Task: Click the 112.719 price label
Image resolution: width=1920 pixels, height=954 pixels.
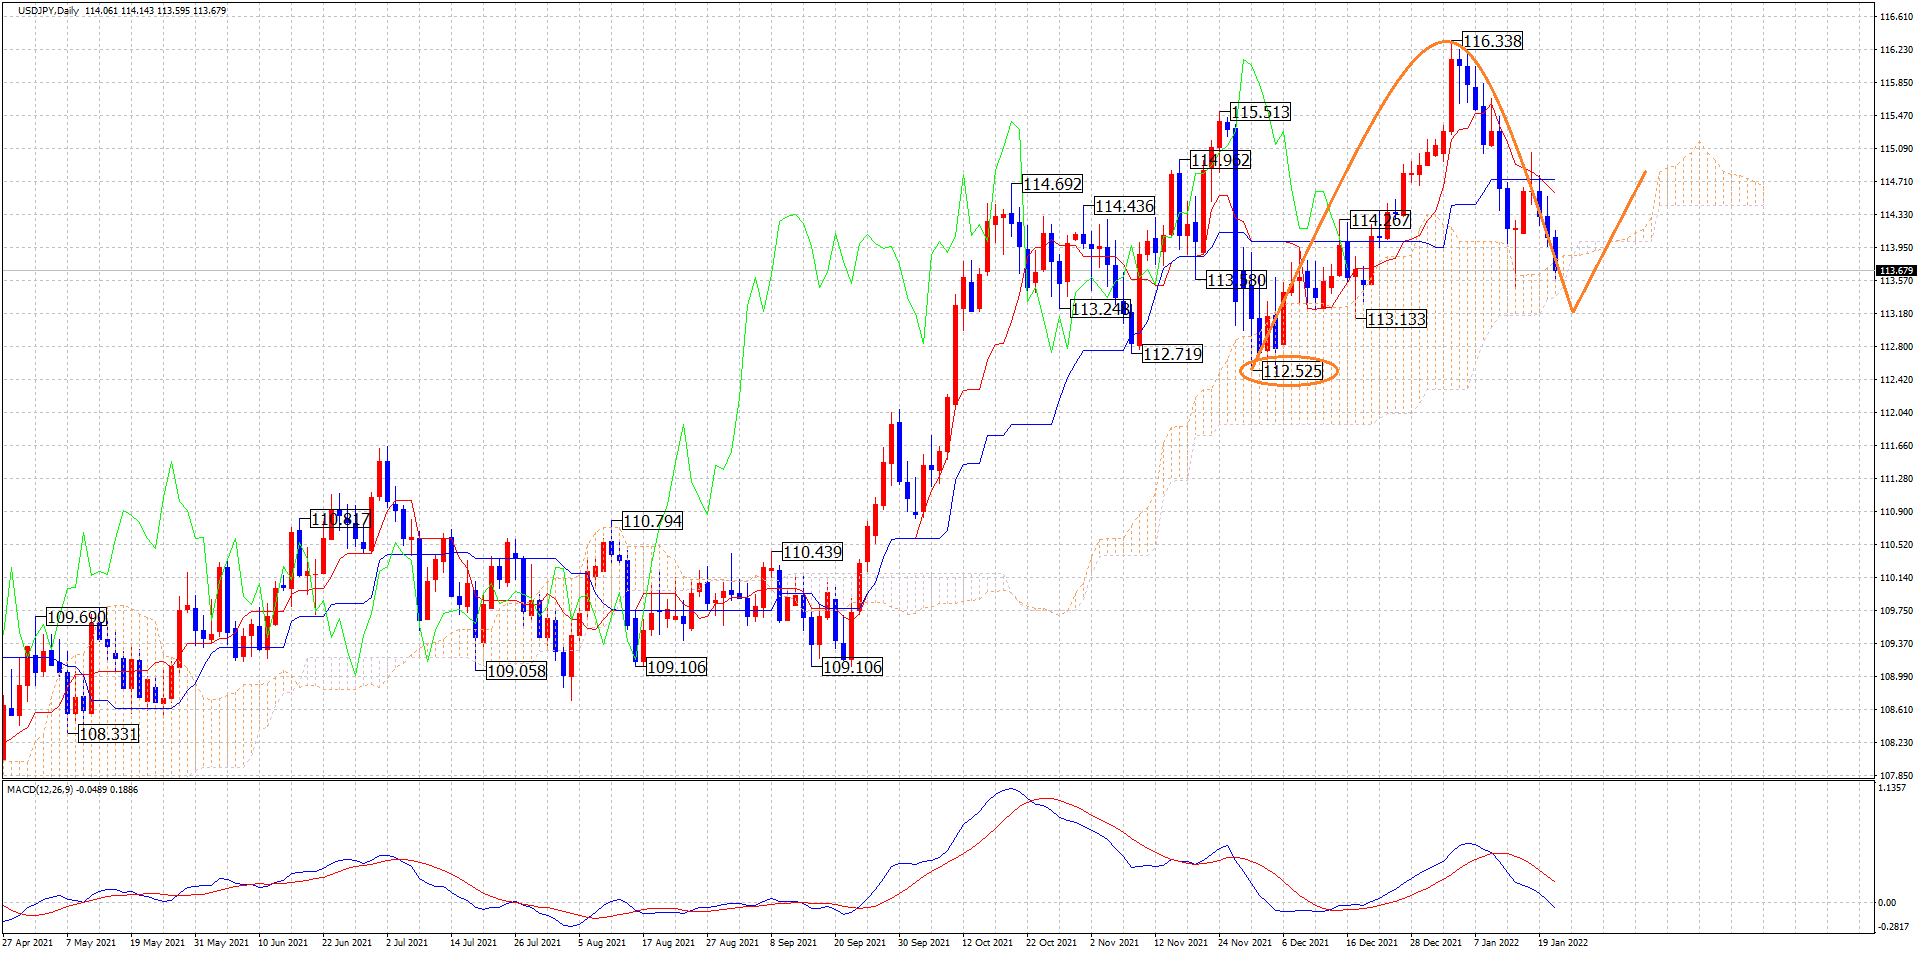Action: 1172,354
